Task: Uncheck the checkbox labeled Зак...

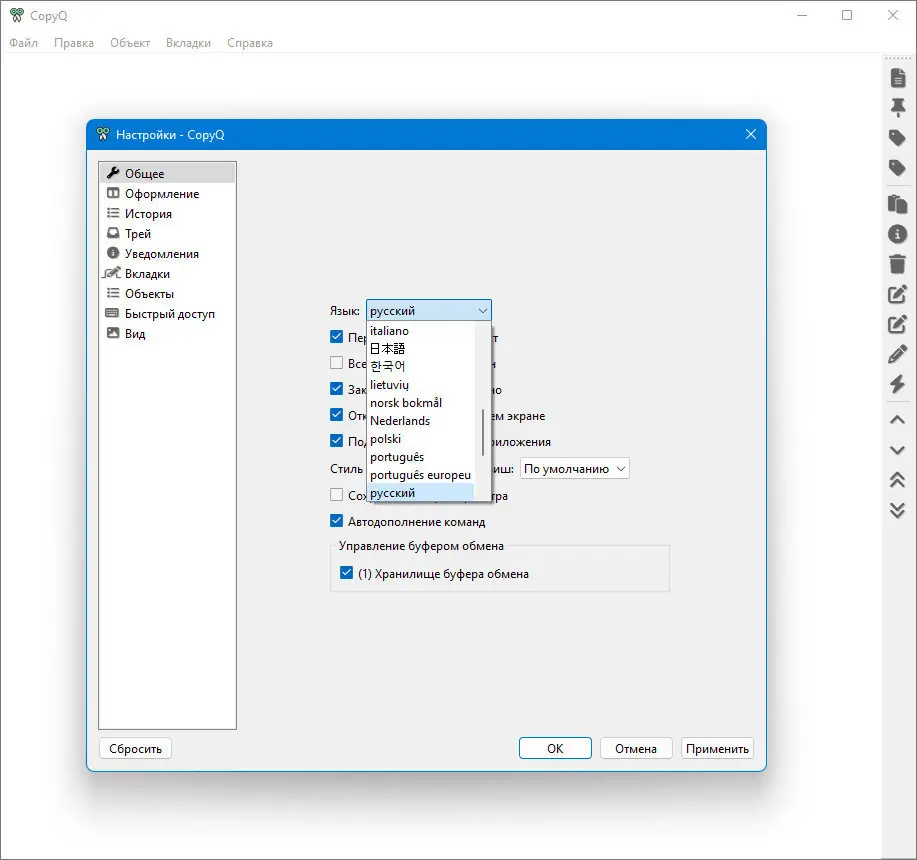Action: click(x=336, y=388)
